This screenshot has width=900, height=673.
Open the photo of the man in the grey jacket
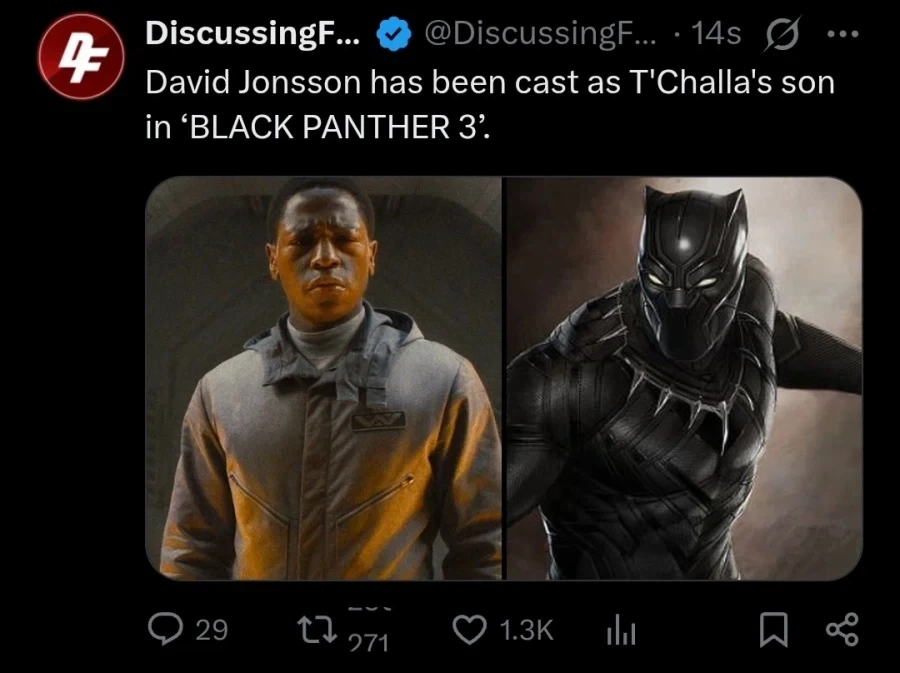(x=324, y=378)
